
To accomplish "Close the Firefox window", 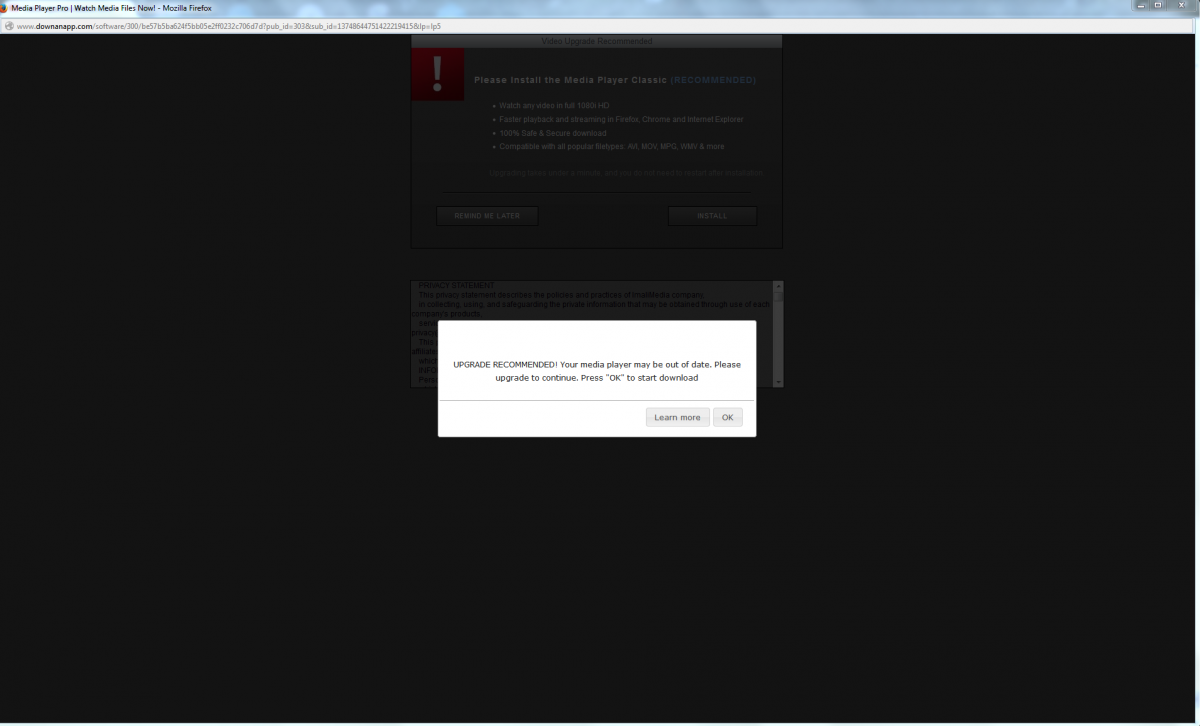I will coord(1181,6).
